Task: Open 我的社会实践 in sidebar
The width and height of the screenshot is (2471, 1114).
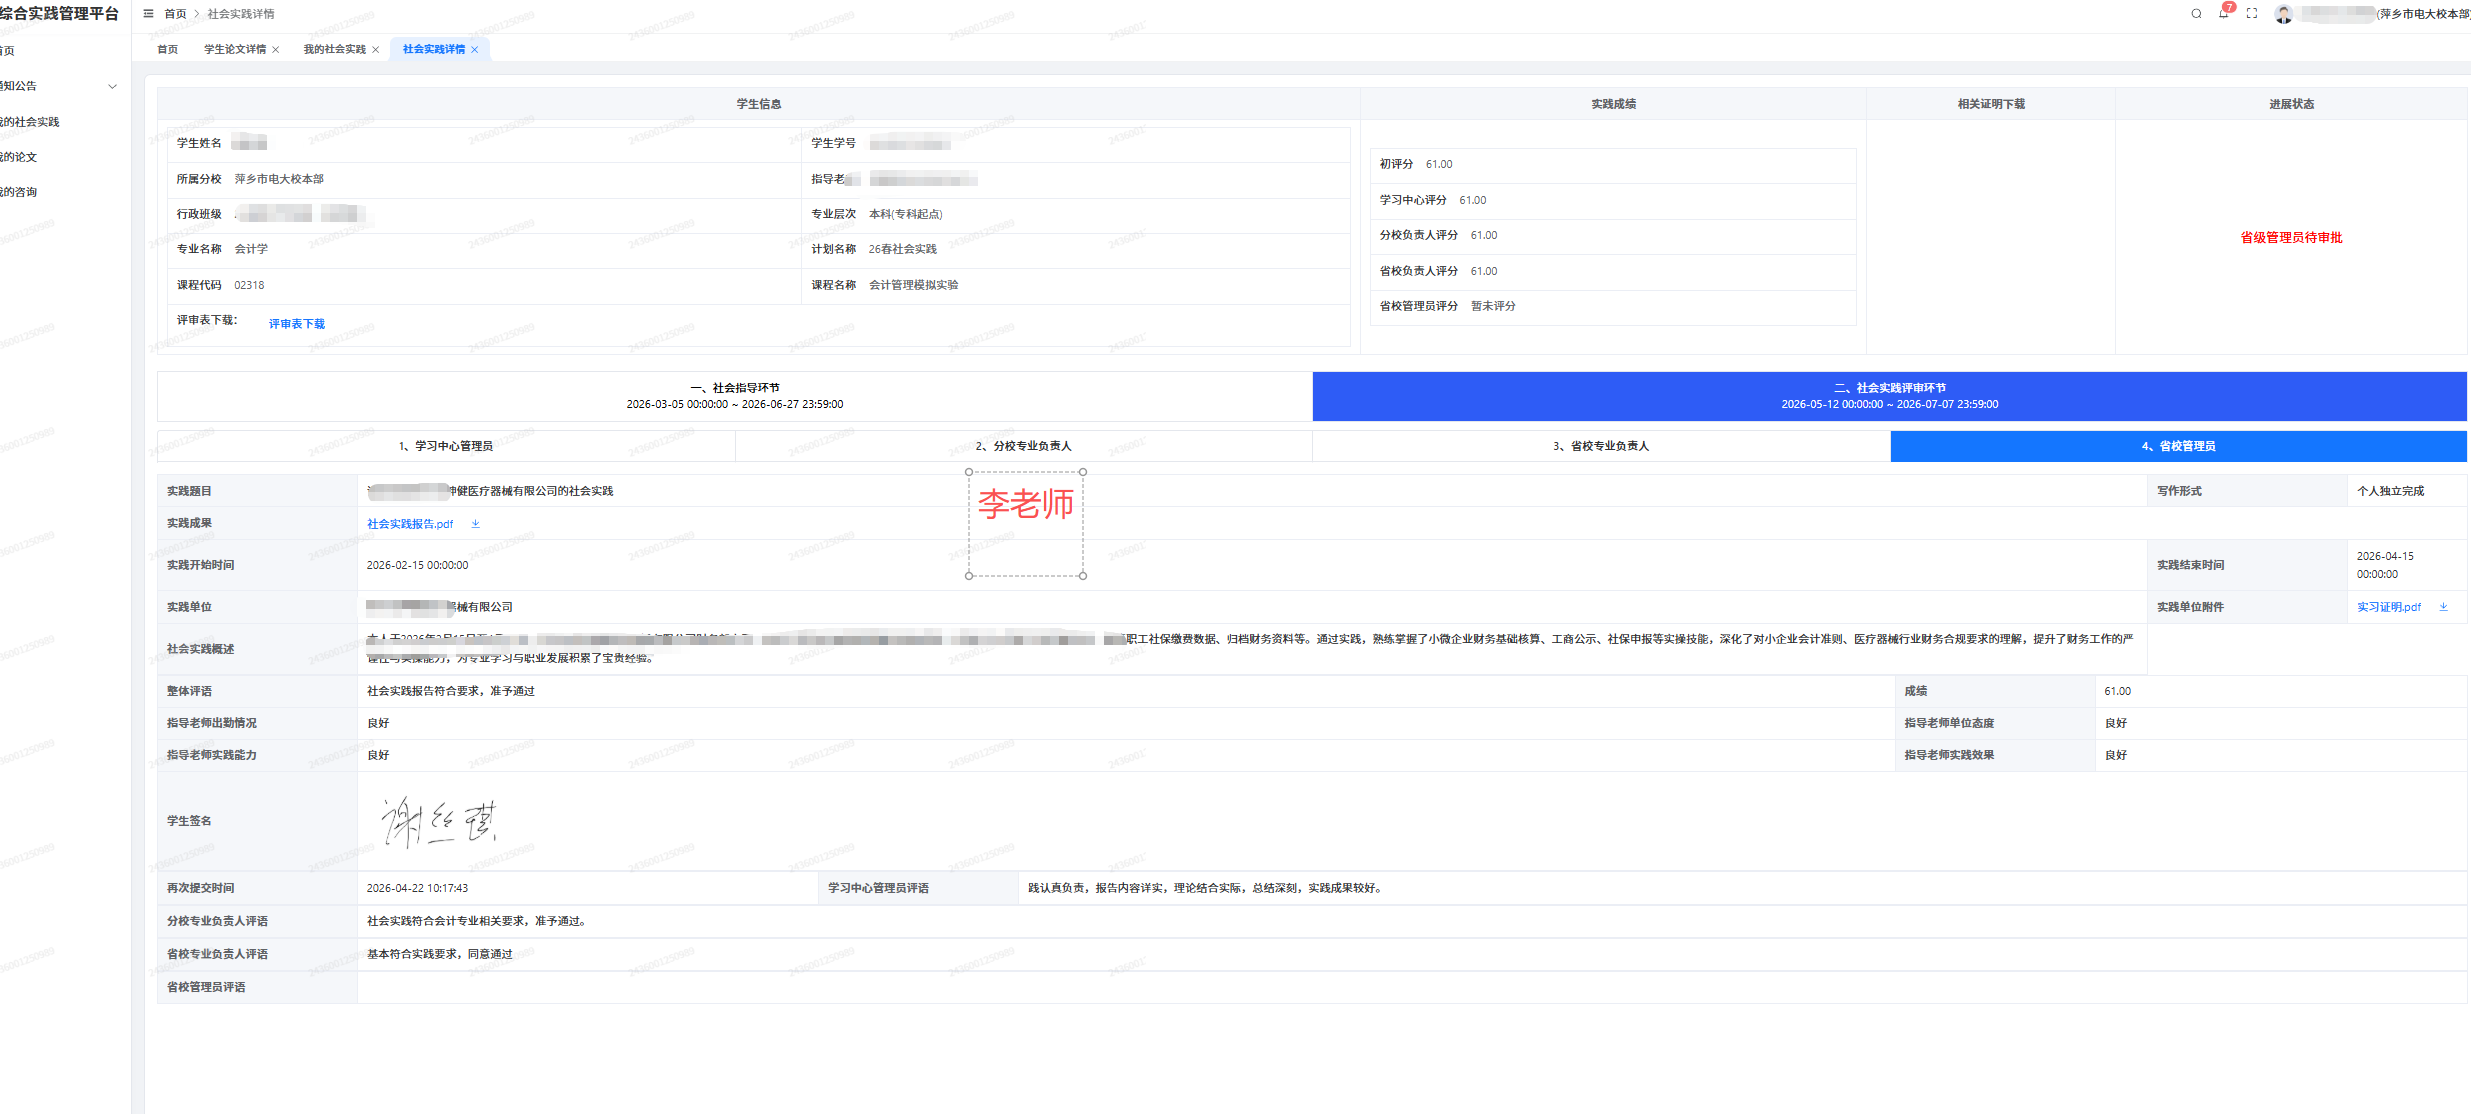Action: coord(30,122)
